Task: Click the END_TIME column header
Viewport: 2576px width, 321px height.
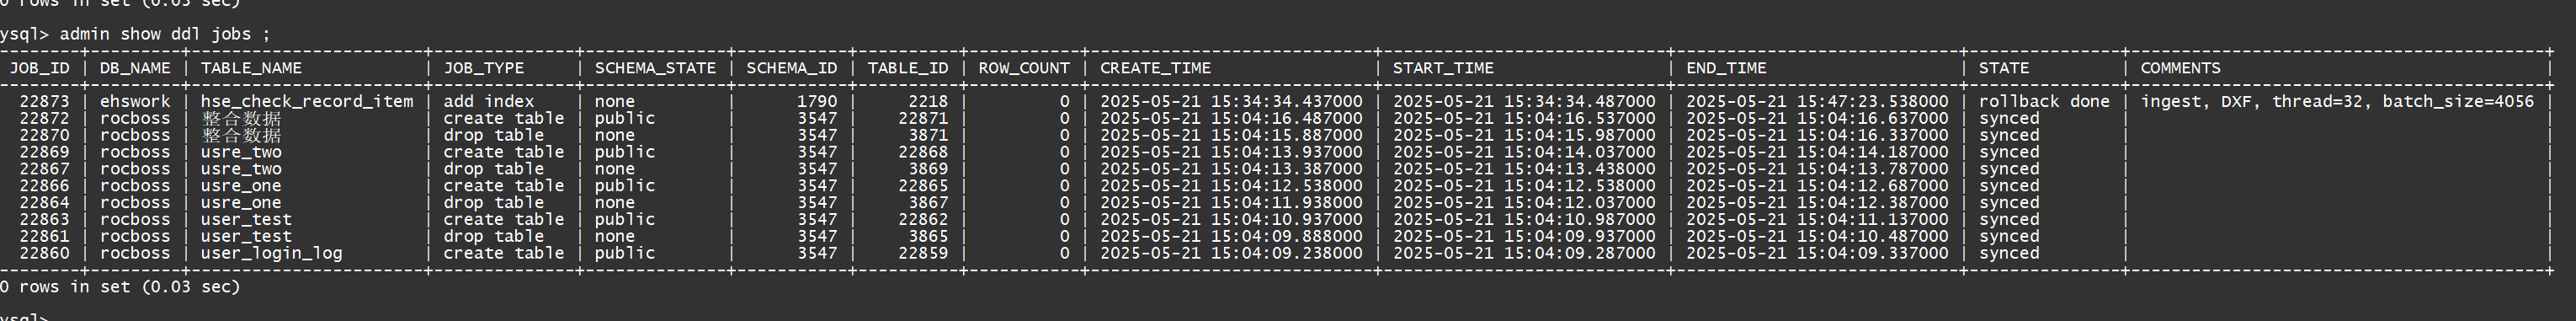Action: click(x=1726, y=68)
